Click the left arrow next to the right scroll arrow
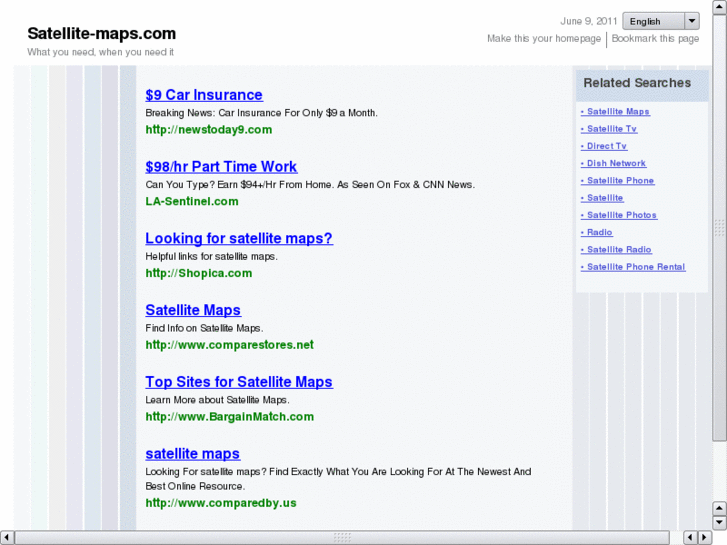 pyautogui.click(x=691, y=537)
